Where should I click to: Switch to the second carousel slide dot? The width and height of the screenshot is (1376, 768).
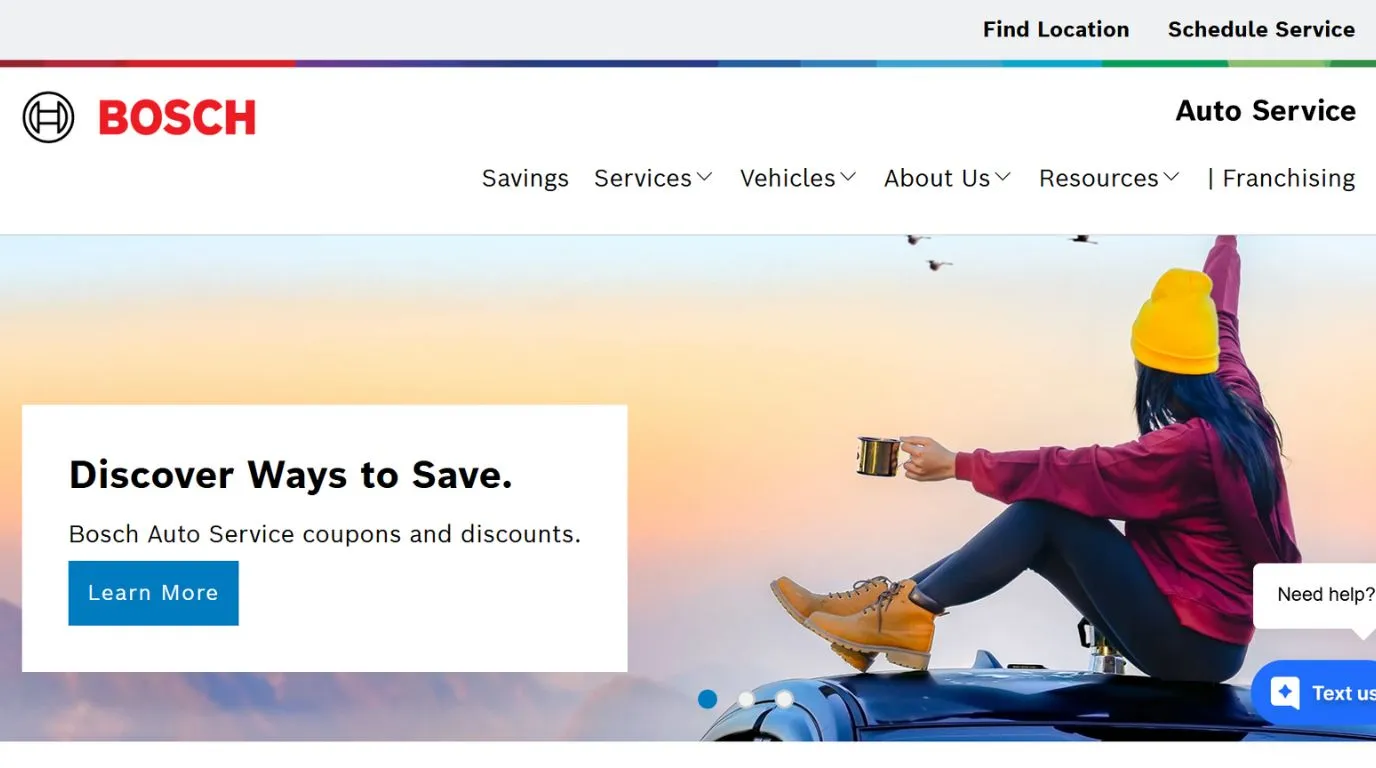[746, 699]
